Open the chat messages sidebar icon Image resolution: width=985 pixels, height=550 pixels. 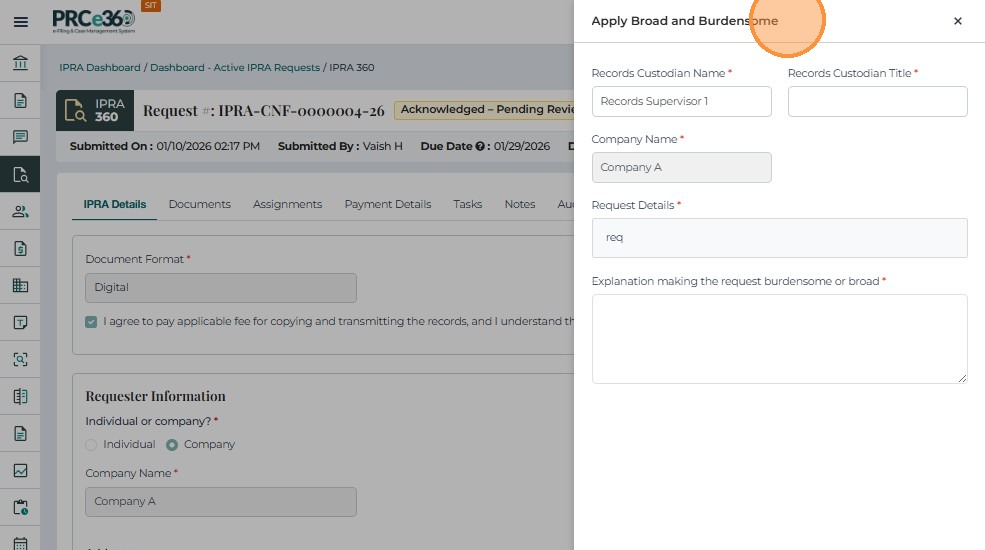[x=20, y=137]
